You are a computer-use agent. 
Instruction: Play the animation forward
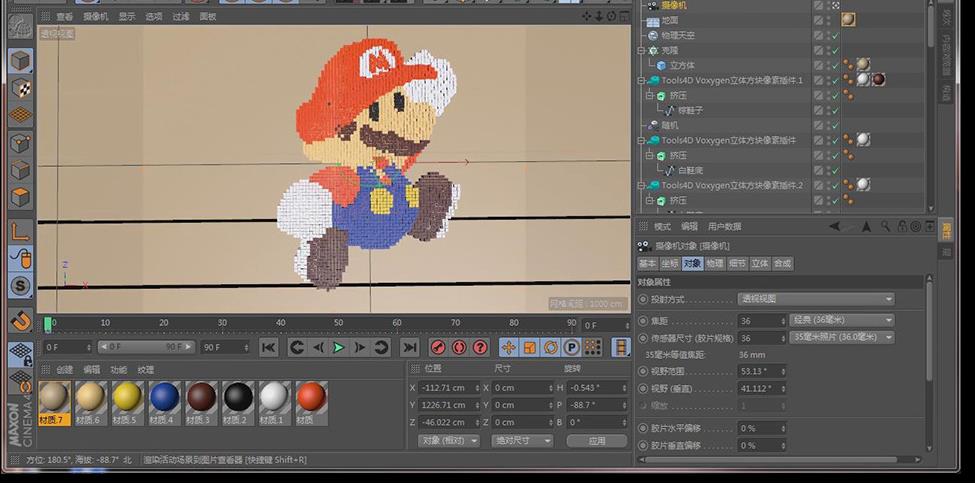pos(339,348)
